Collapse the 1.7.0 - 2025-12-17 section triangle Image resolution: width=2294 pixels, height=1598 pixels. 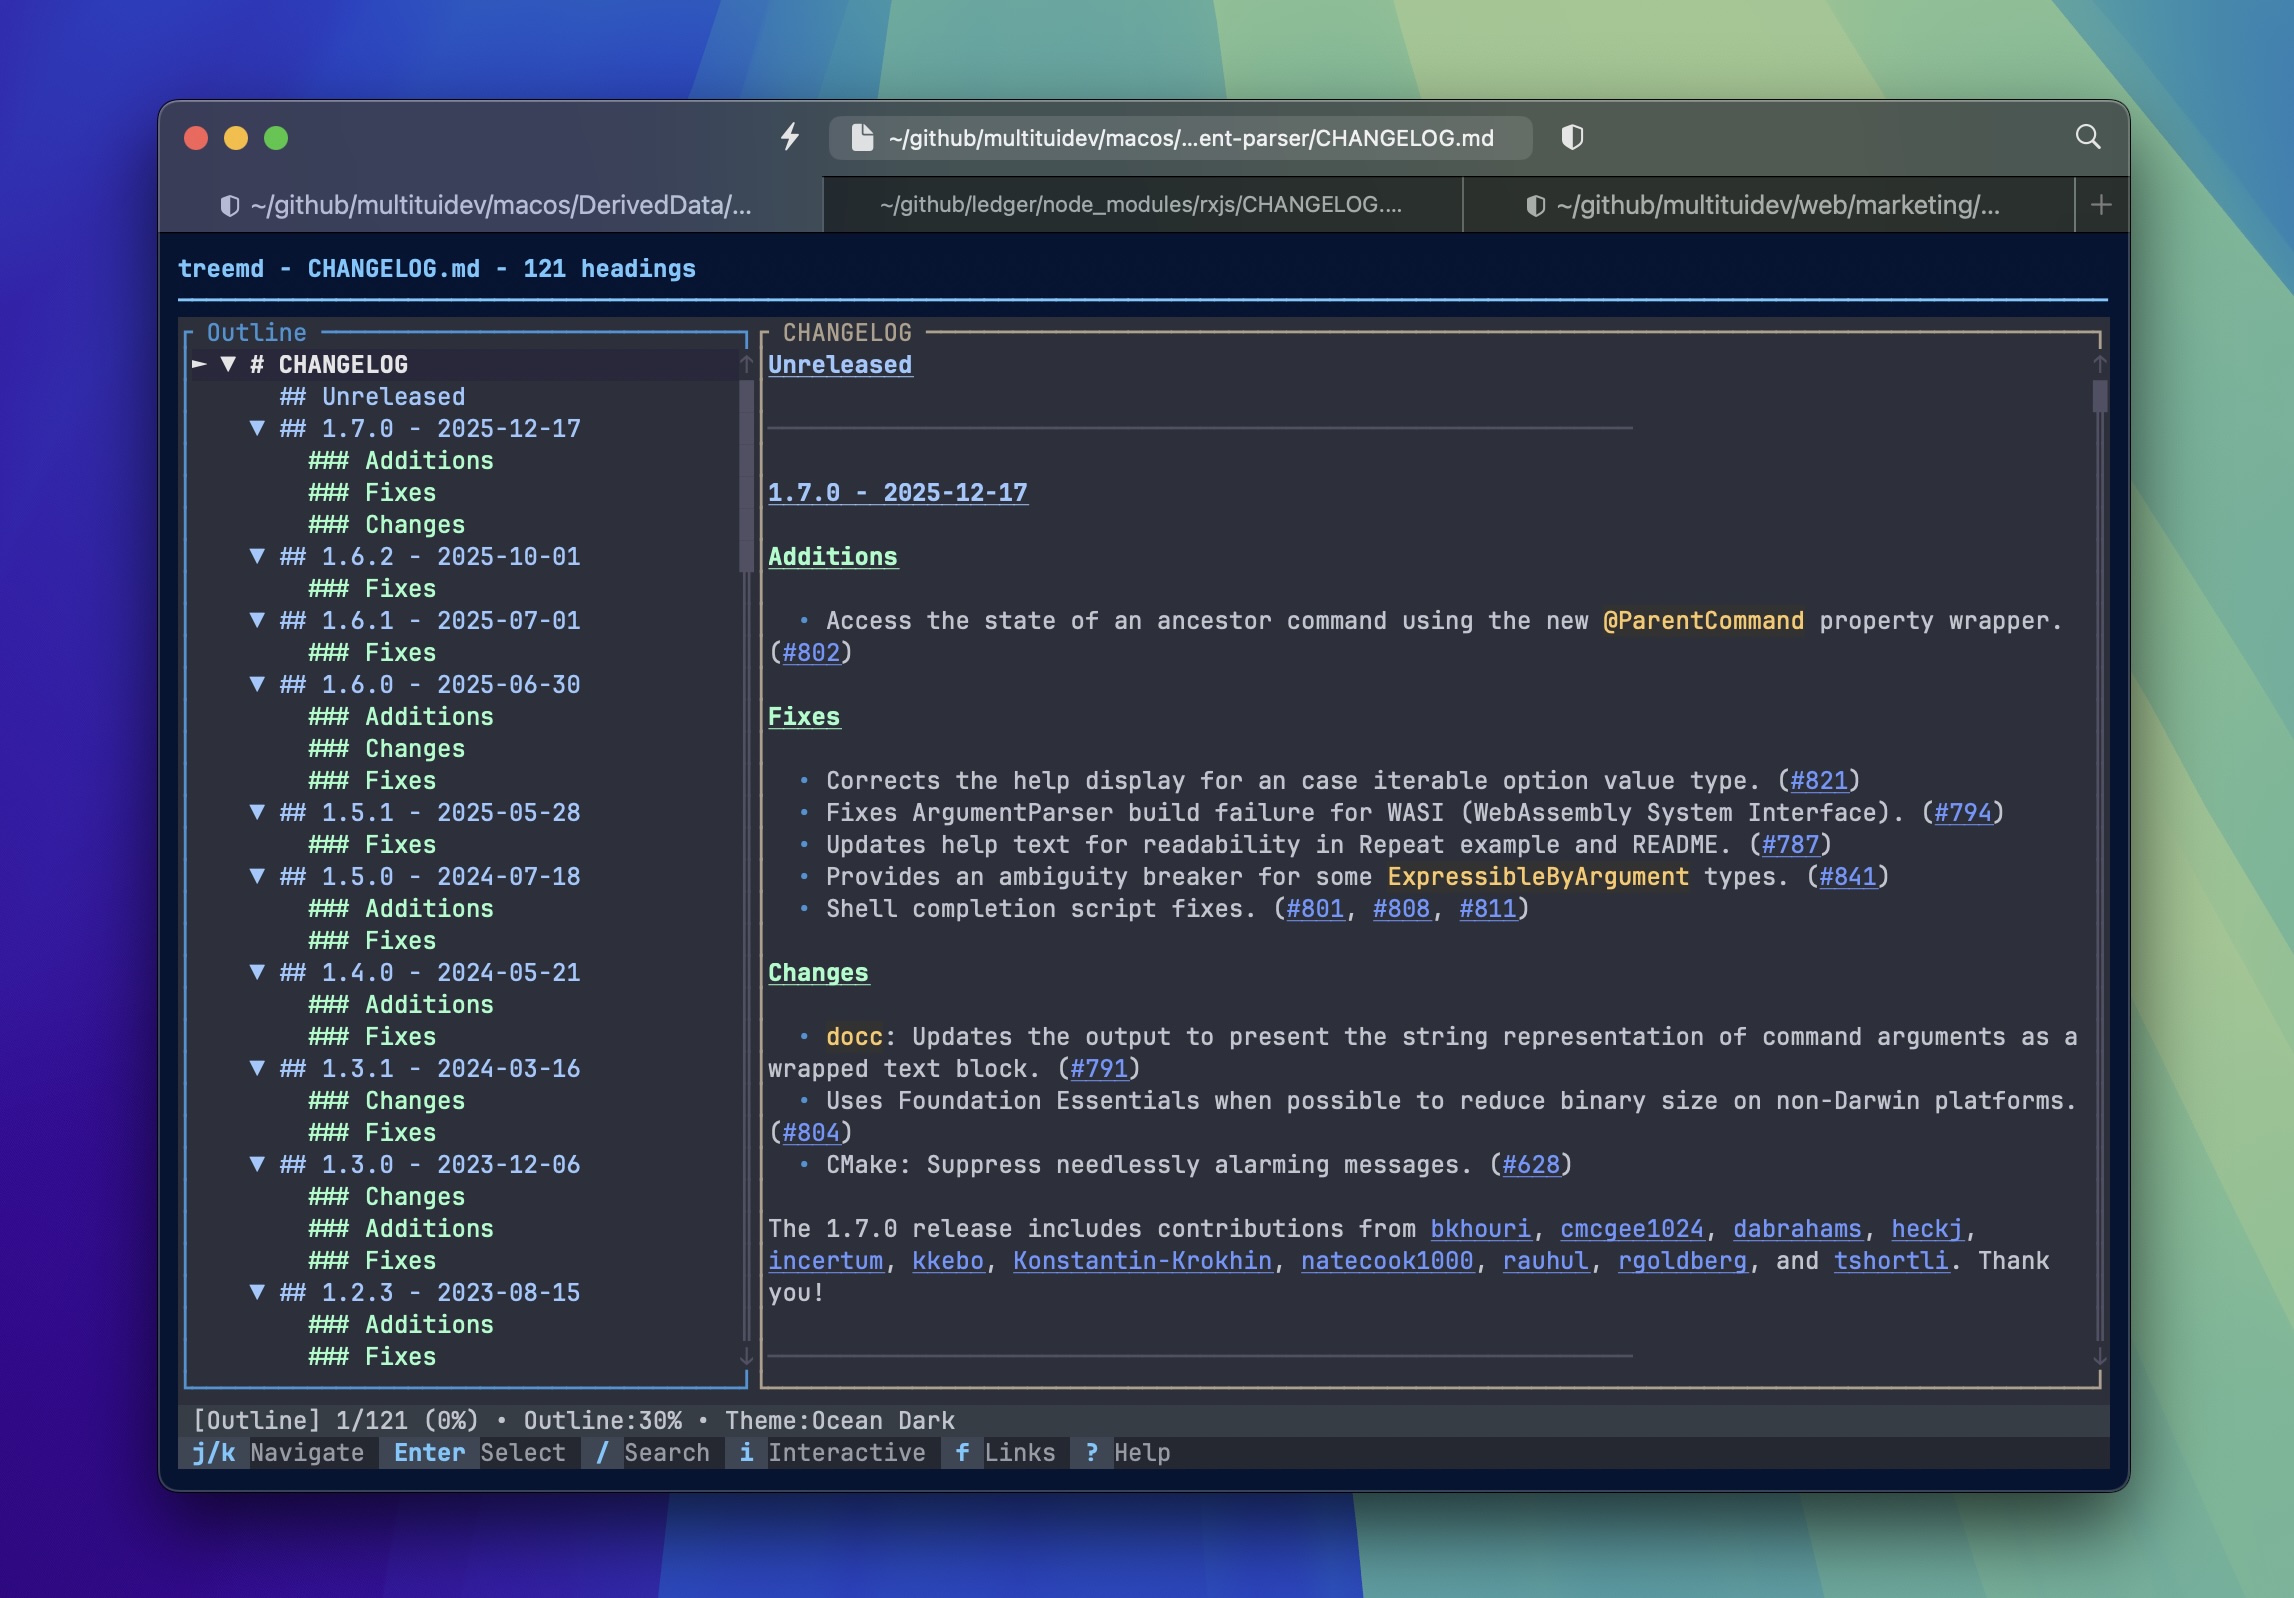tap(259, 429)
